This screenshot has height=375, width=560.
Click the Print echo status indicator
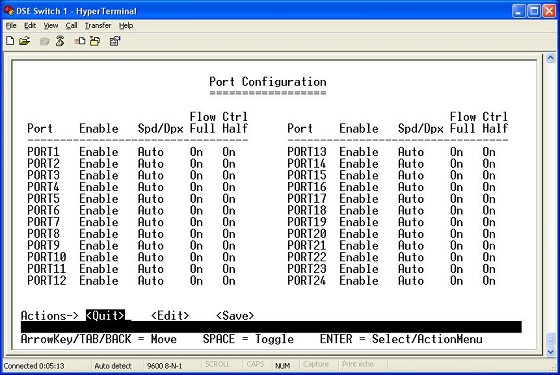358,364
